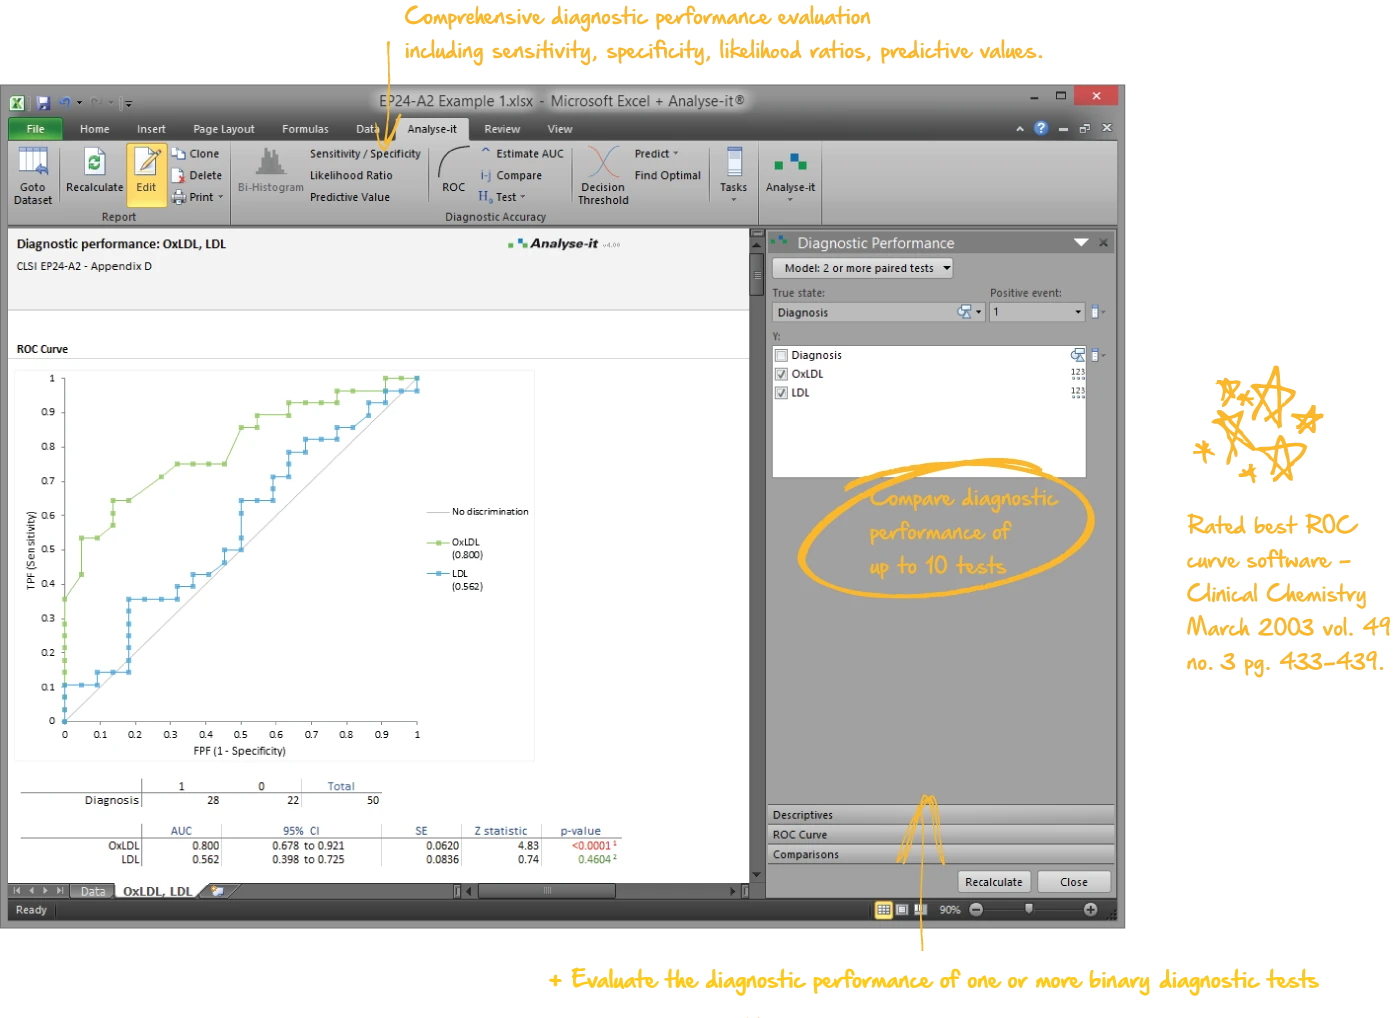Viewport: 1400px width, 1018px height.
Task: Click the insert new worksheet icon
Action: 217,890
